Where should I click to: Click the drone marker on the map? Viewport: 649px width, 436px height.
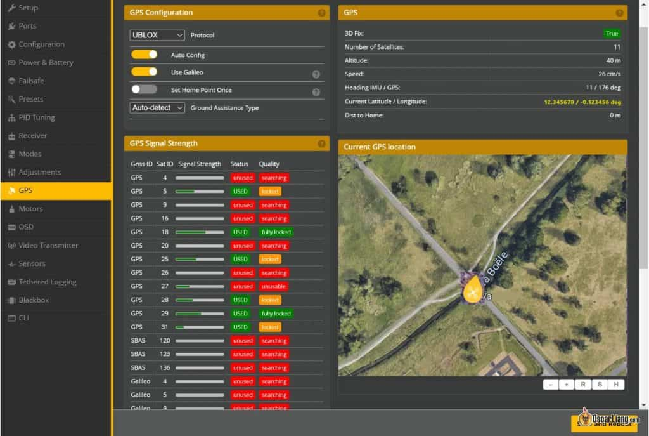pyautogui.click(x=472, y=289)
